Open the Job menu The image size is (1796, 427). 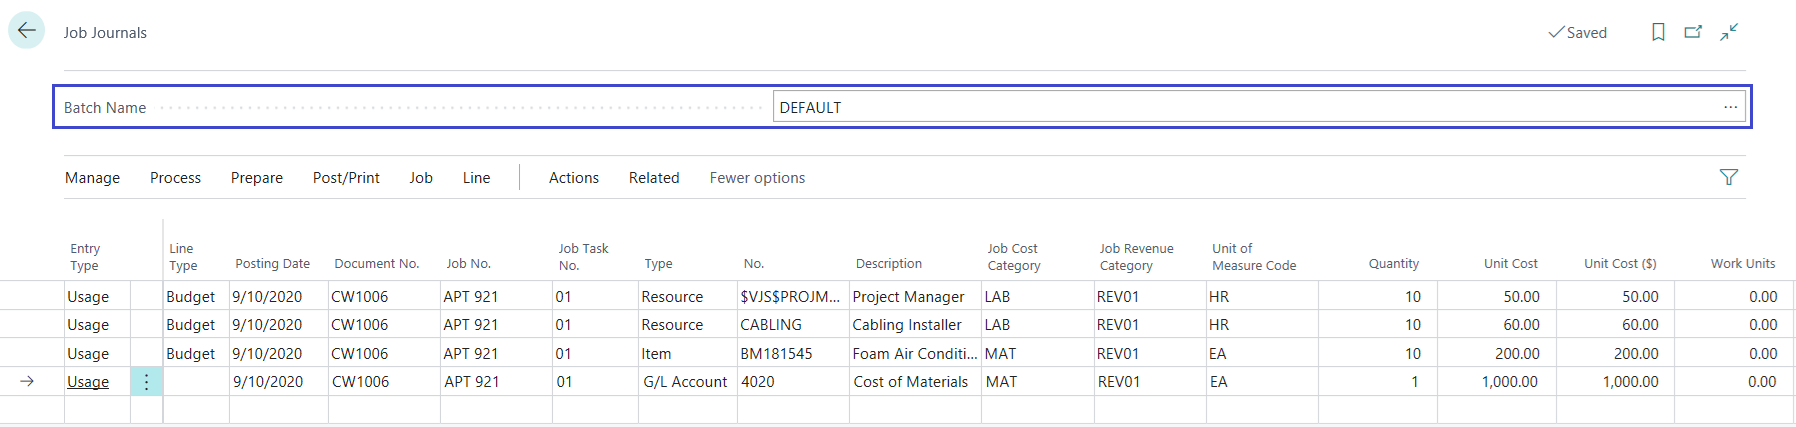(421, 178)
